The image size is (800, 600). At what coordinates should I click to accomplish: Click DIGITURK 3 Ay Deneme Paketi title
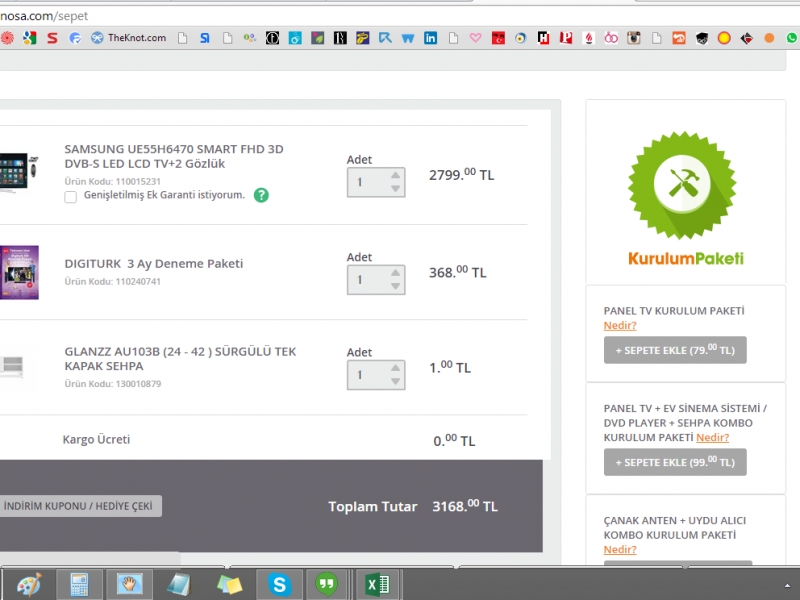click(x=154, y=264)
